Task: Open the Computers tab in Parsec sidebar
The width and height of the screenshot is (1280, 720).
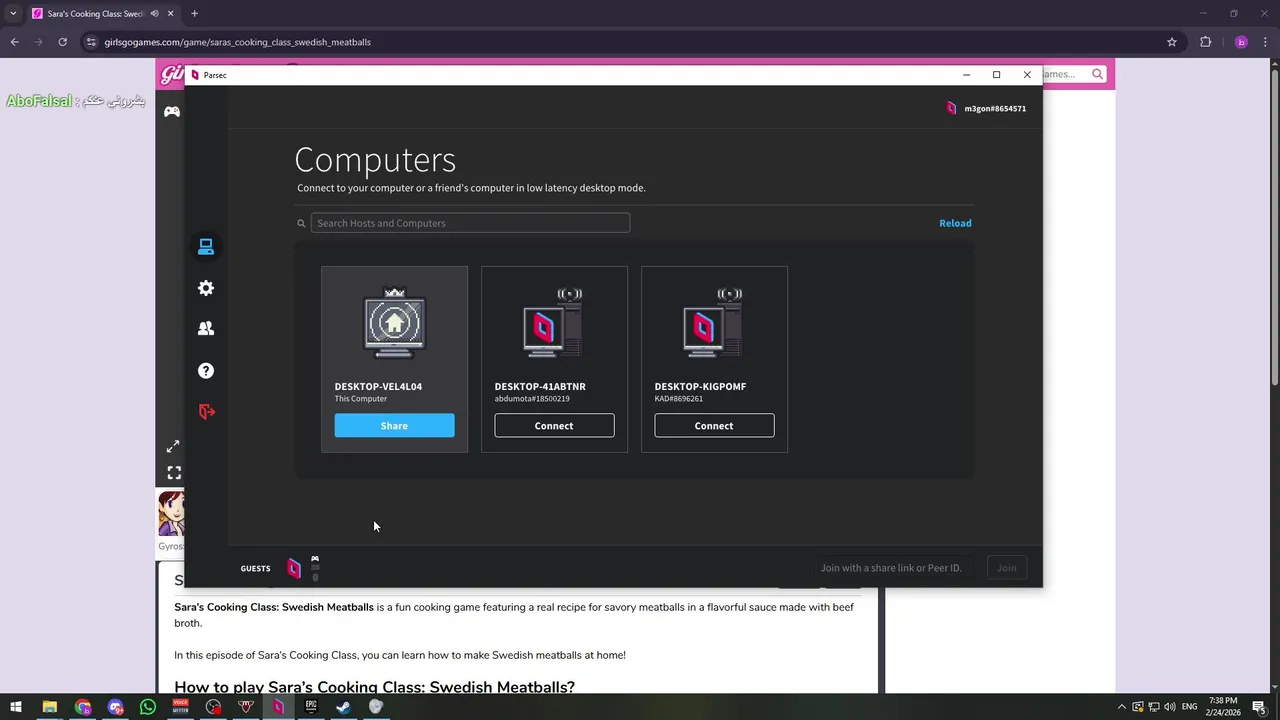Action: (x=206, y=246)
